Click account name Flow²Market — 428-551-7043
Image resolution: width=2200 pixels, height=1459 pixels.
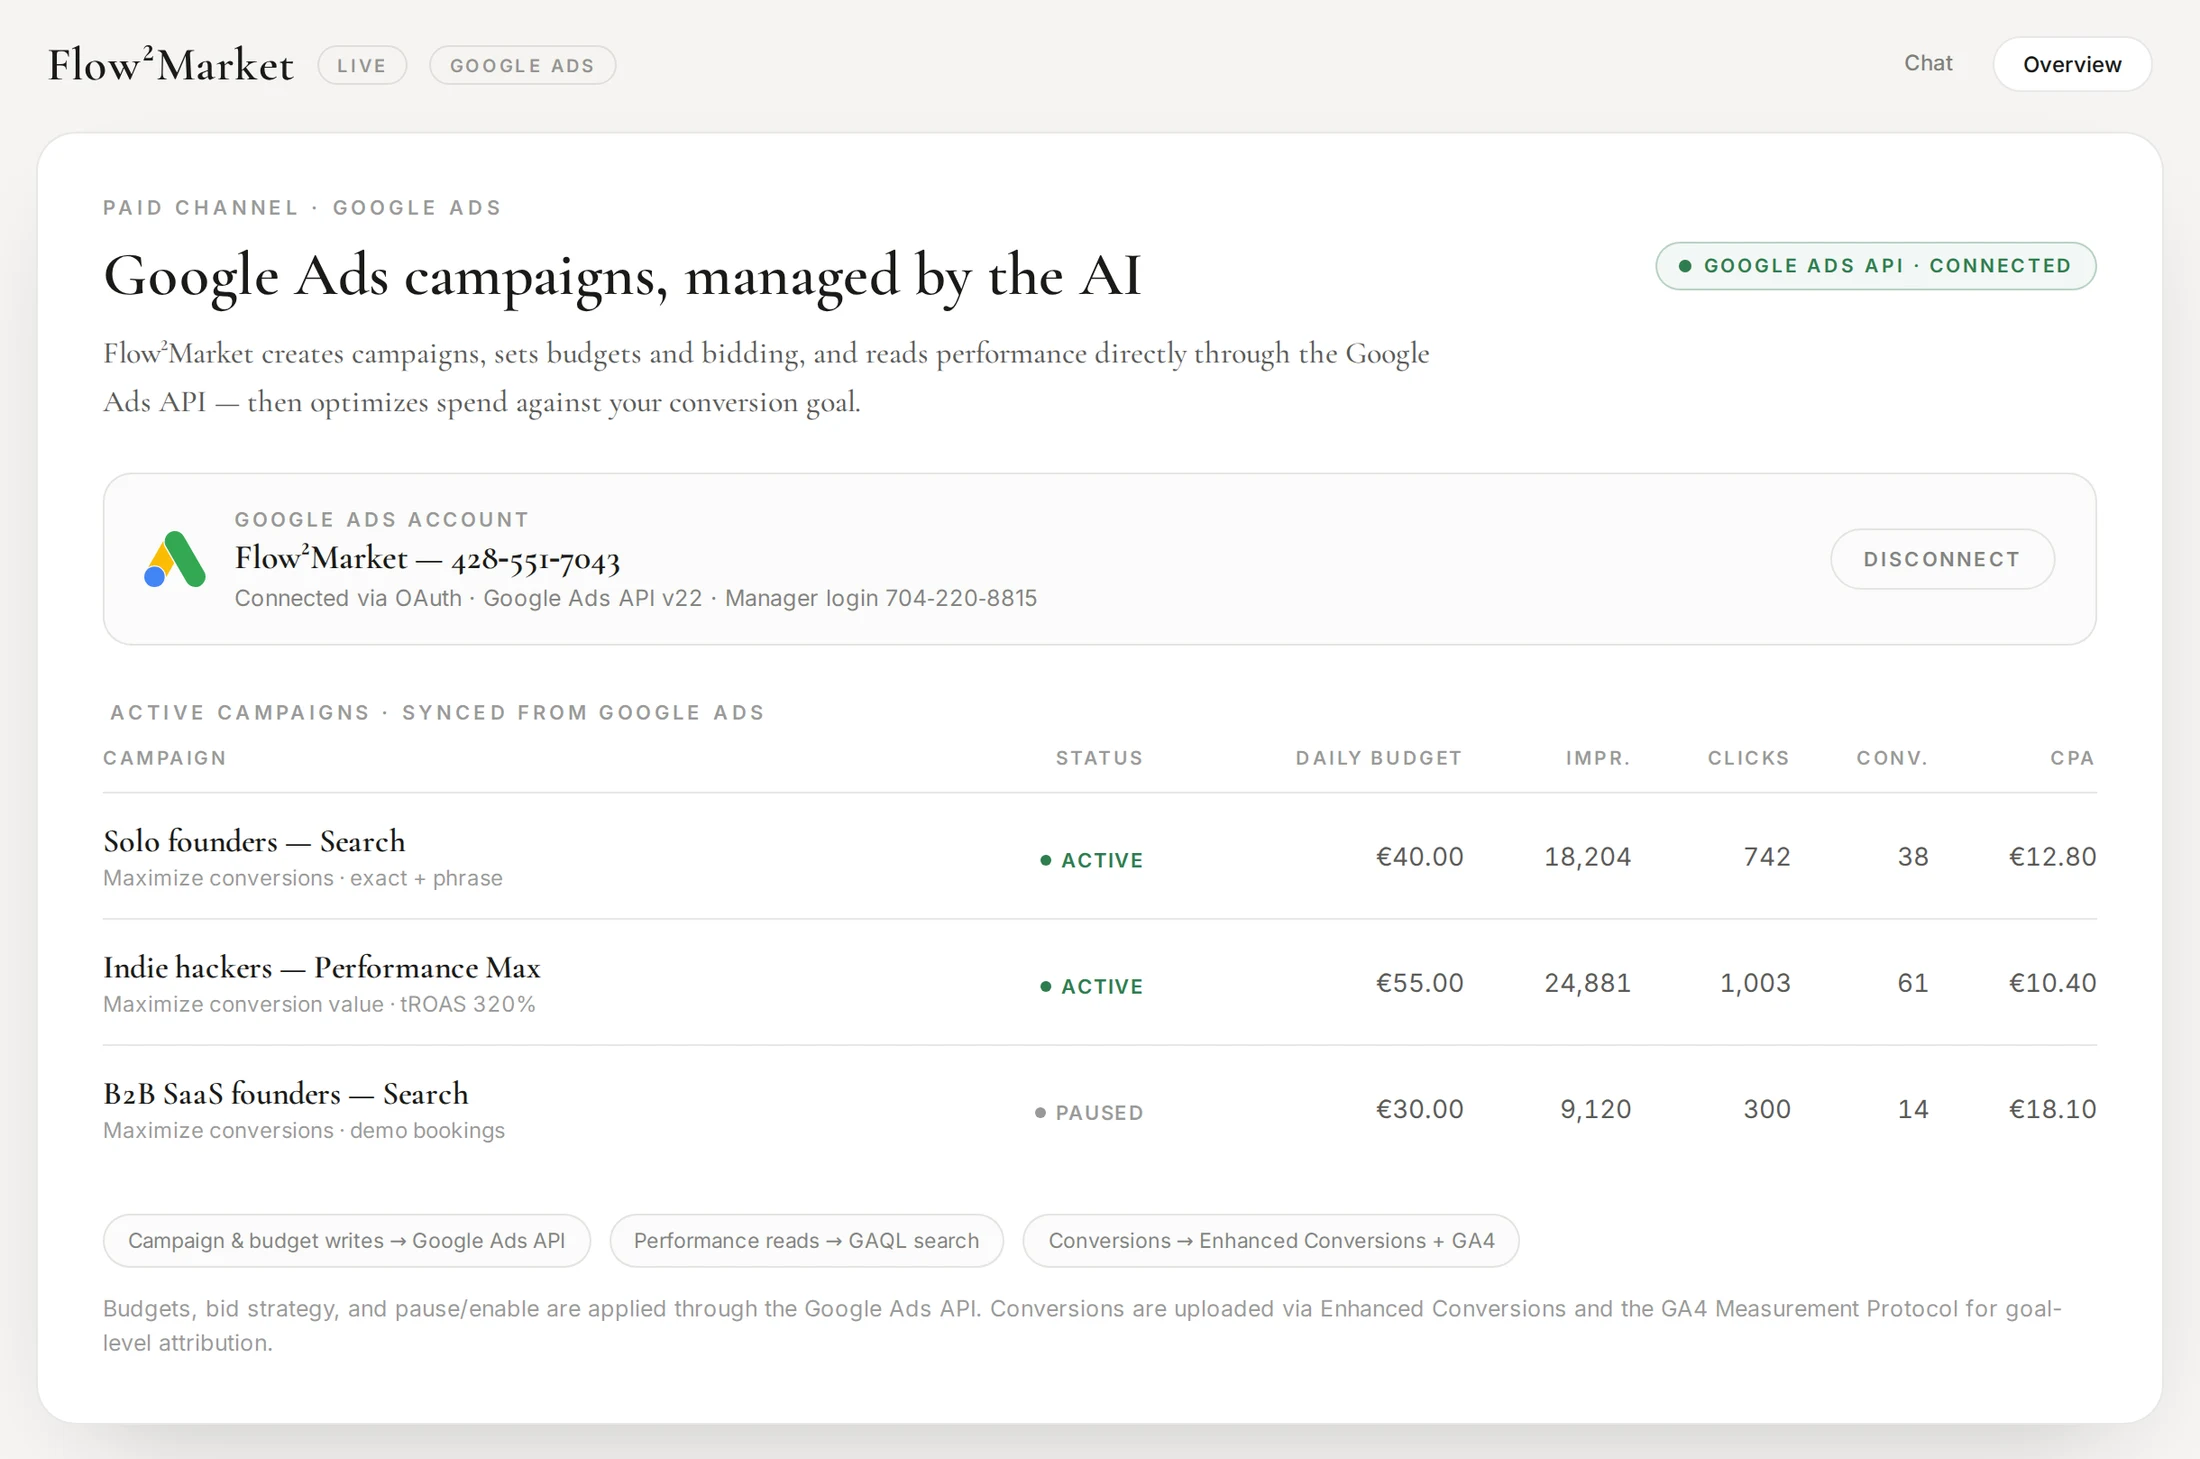point(427,559)
